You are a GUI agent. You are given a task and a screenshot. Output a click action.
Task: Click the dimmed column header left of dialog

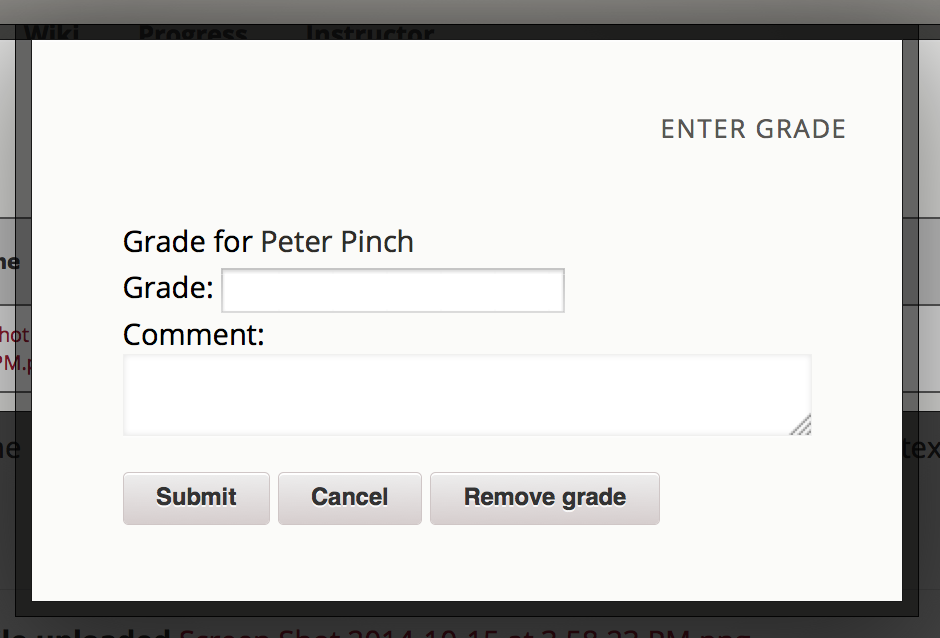[x=10, y=262]
